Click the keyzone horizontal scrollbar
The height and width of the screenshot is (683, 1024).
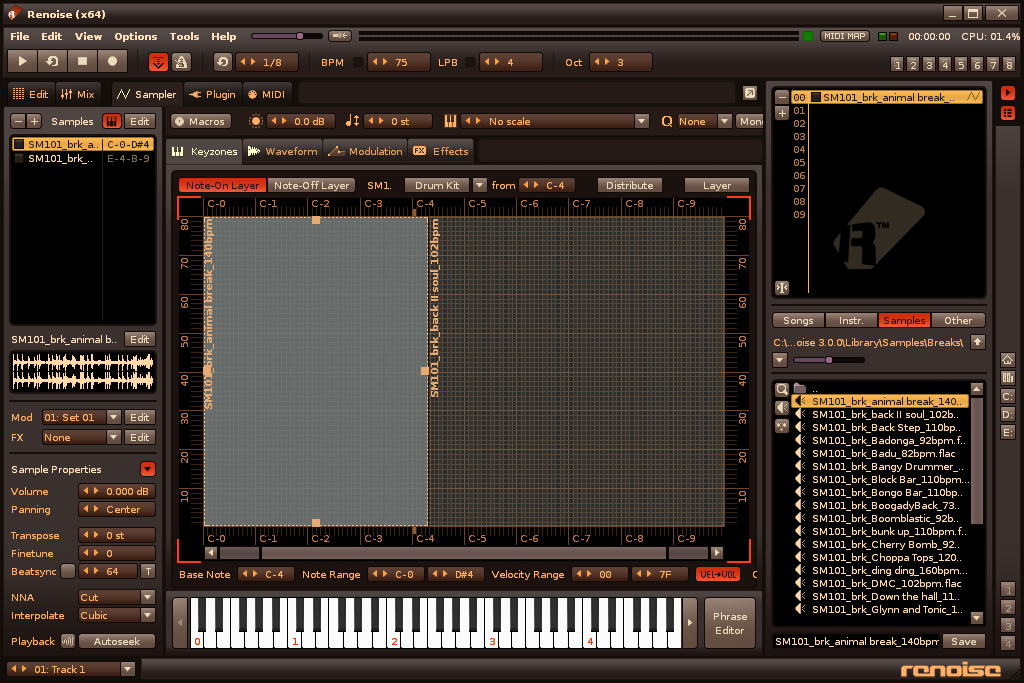(464, 553)
